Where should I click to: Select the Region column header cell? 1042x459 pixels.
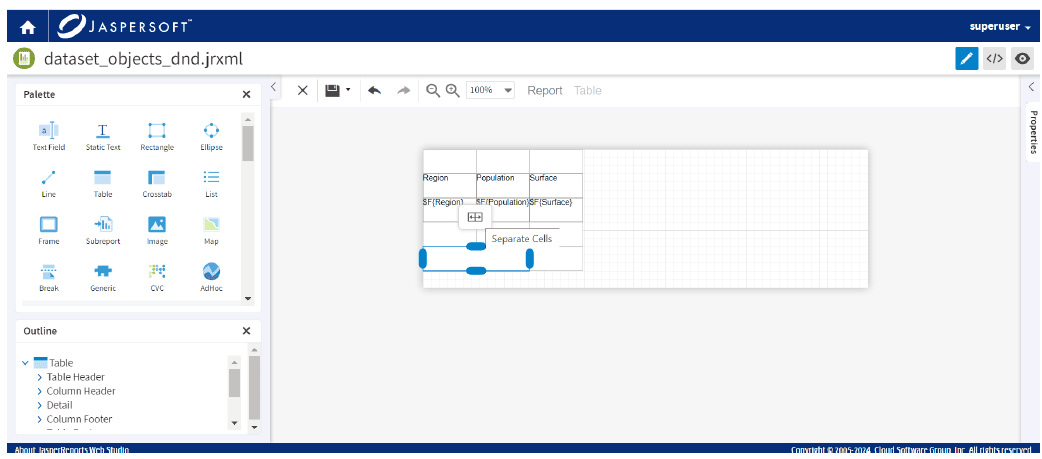point(449,185)
